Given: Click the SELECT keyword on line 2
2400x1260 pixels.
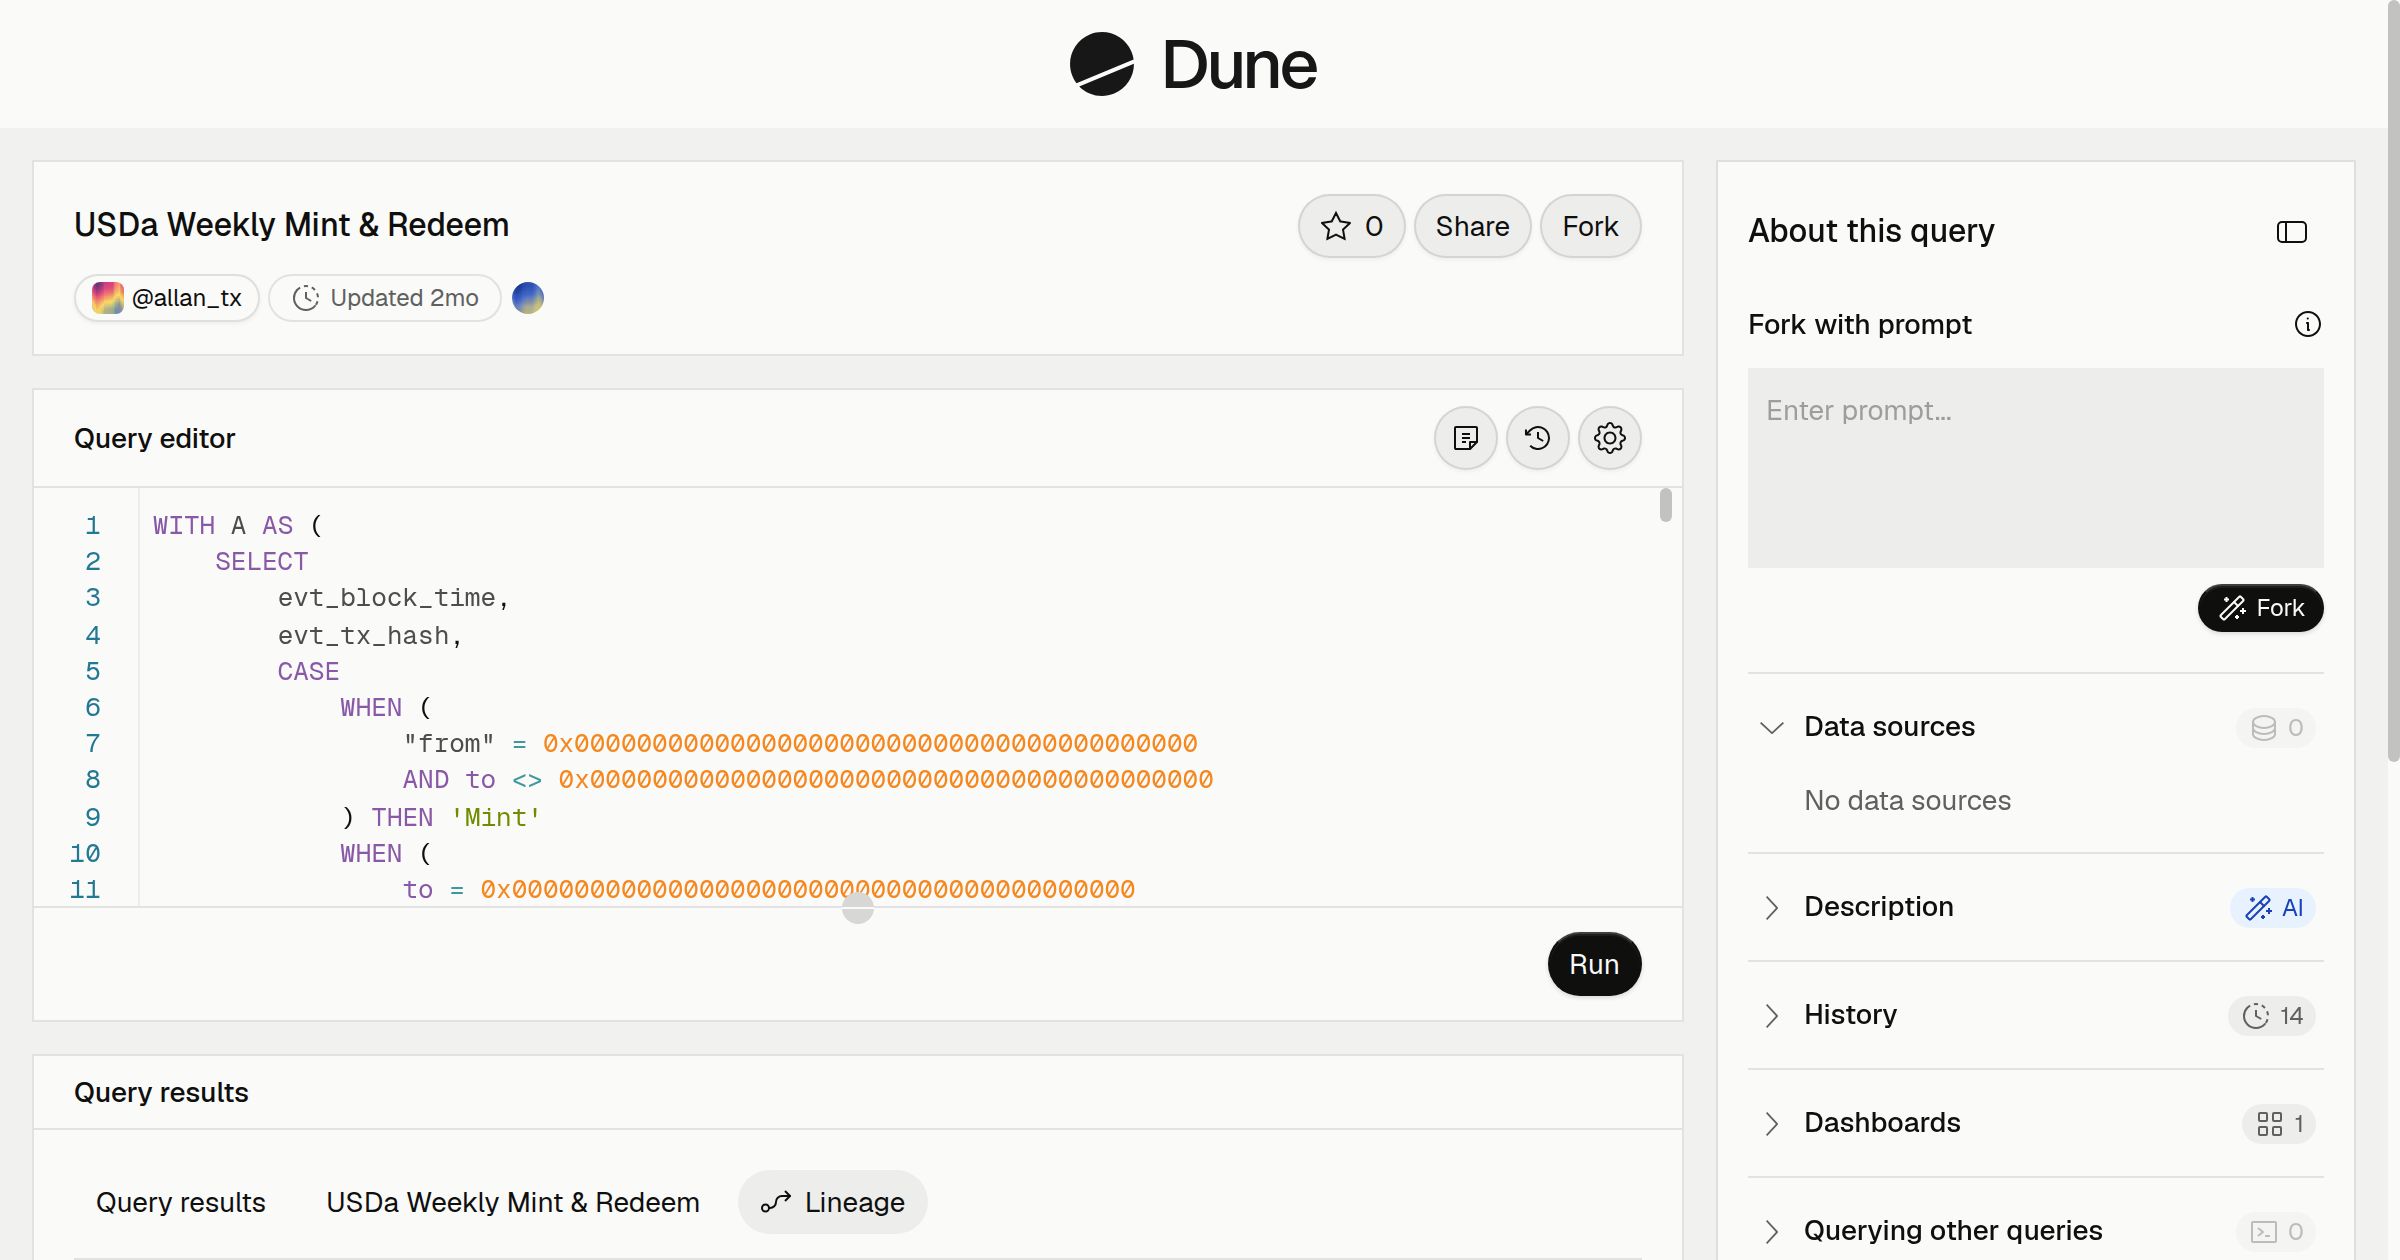Looking at the screenshot, I should click(261, 562).
